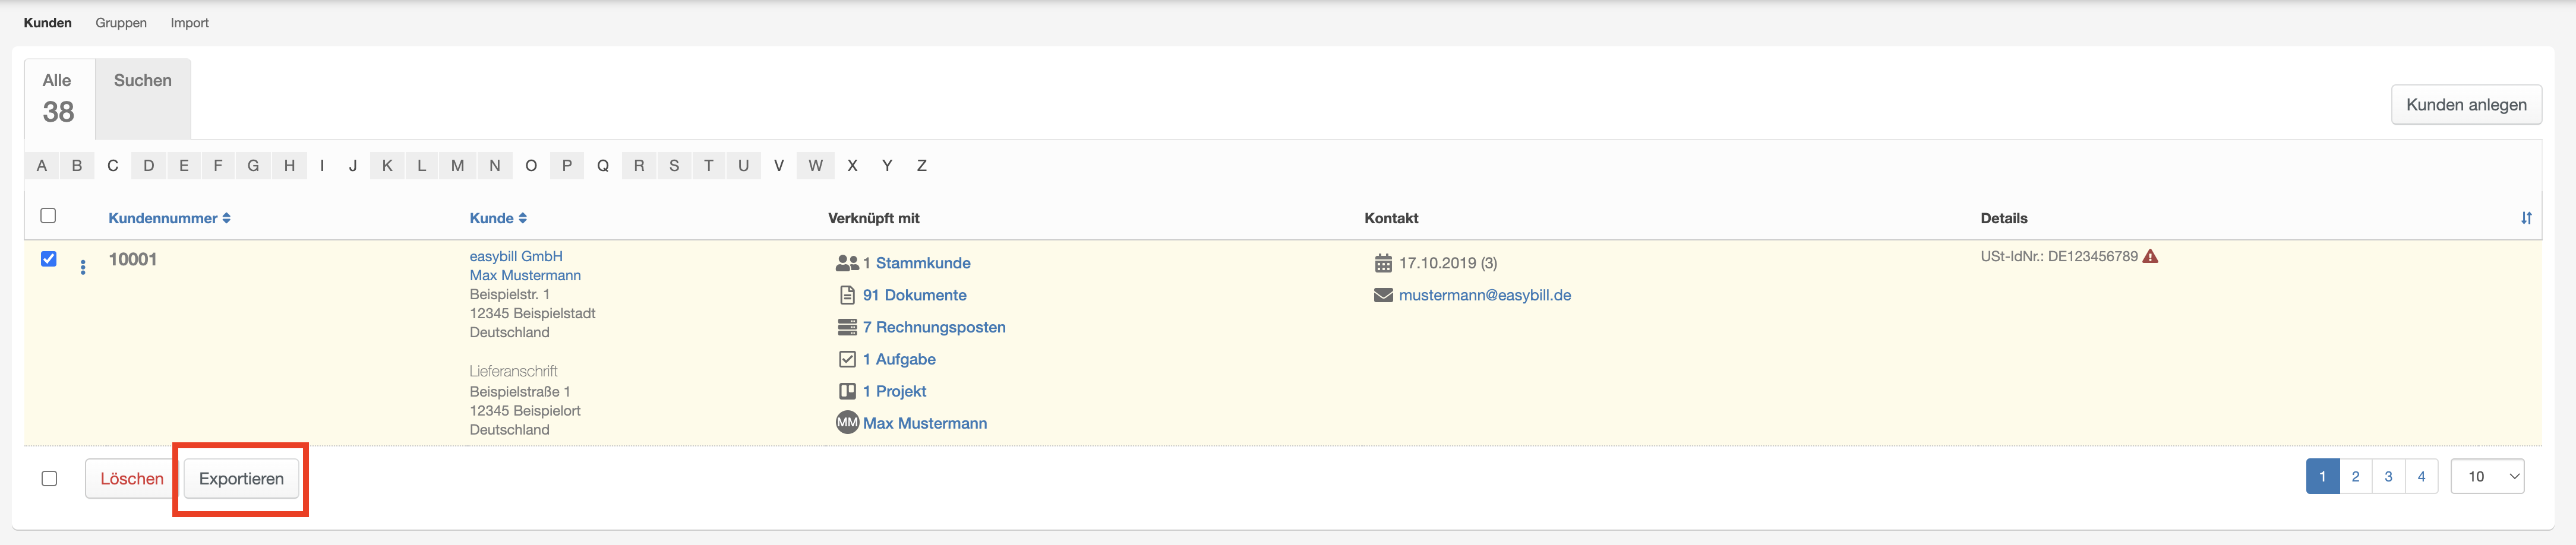The height and width of the screenshot is (545, 2576).
Task: Open the three-dot menu for customer 10001
Action: [x=83, y=267]
